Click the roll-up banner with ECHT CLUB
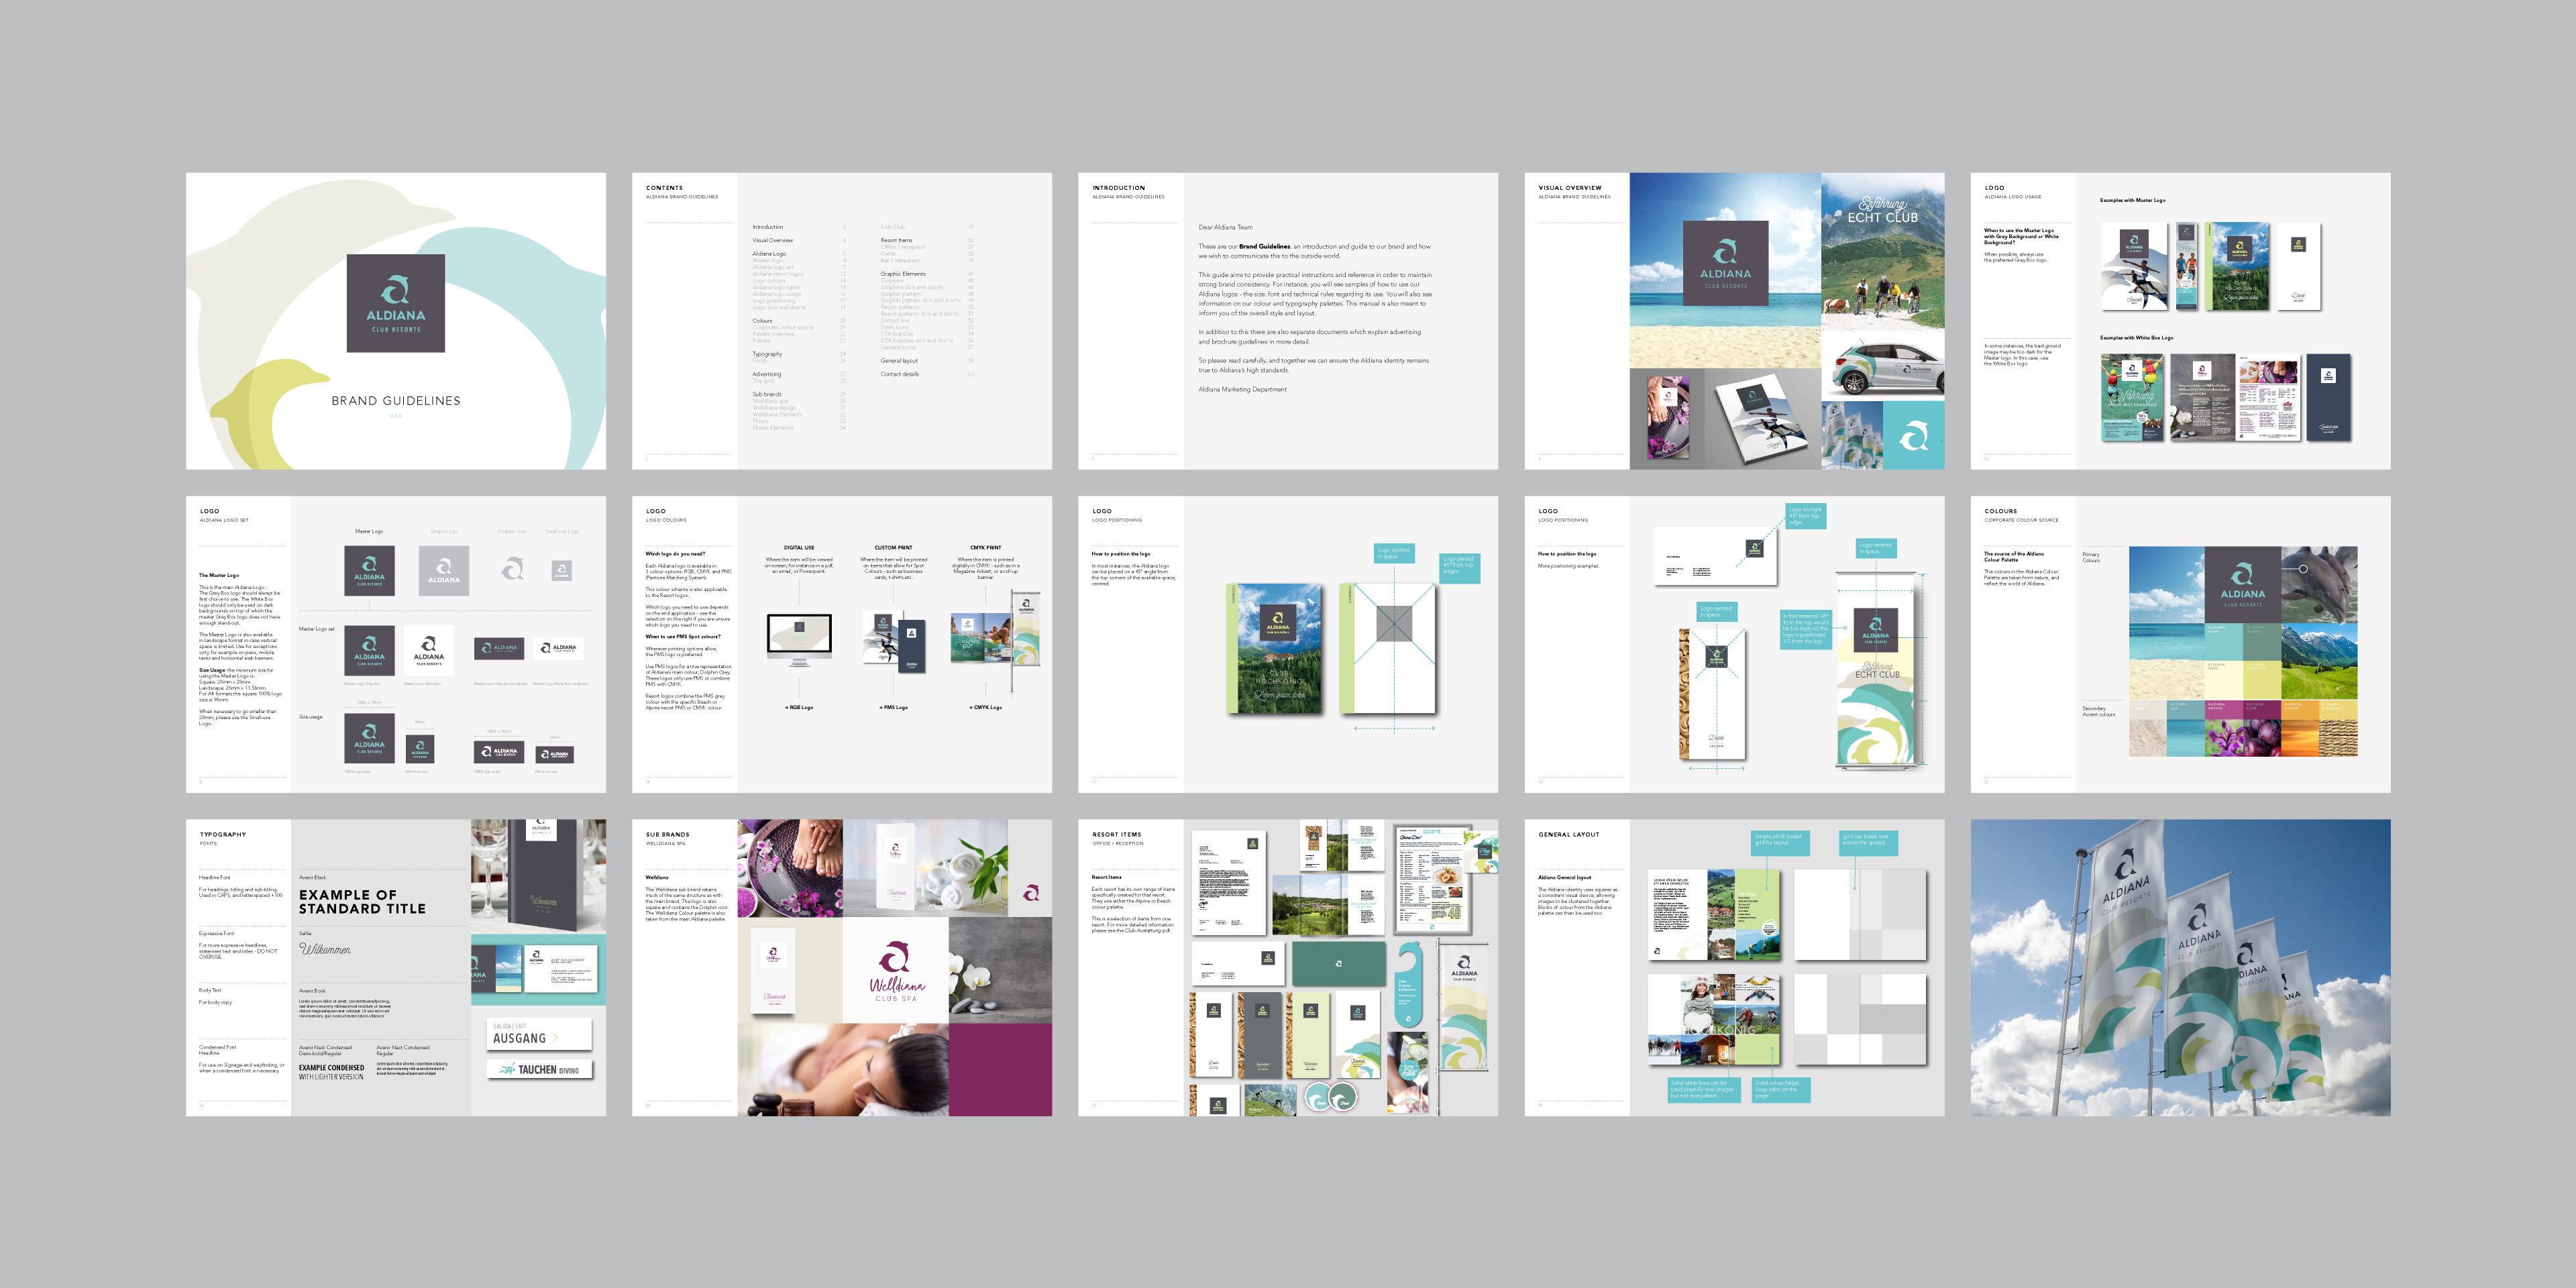 coord(1876,670)
